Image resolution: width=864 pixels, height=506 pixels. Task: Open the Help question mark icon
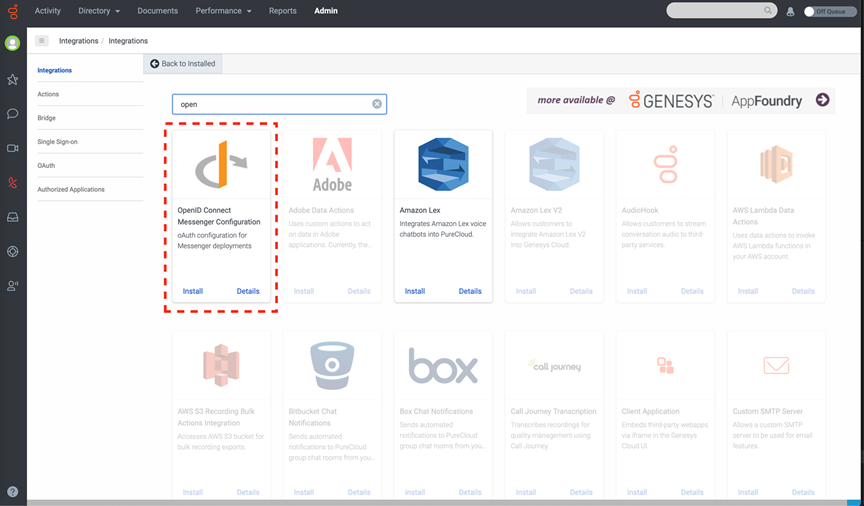pos(13,492)
